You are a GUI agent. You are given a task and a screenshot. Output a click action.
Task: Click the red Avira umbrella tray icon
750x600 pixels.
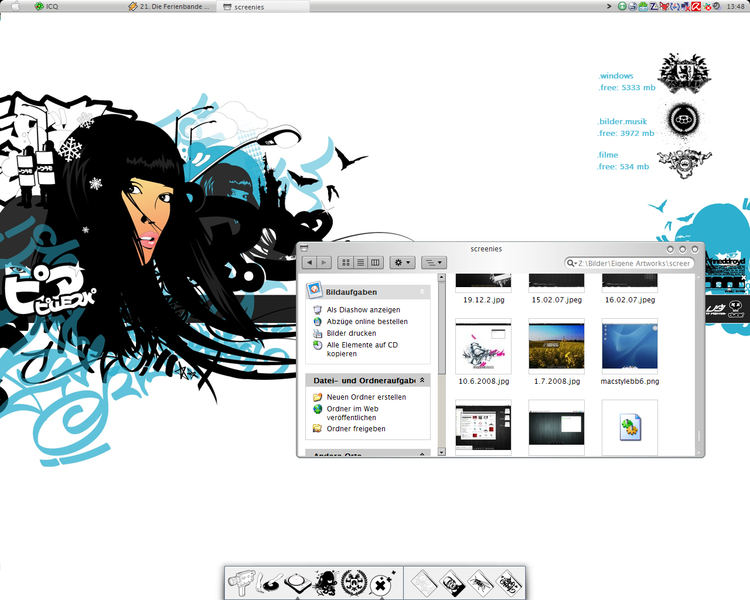pyautogui.click(x=696, y=6)
